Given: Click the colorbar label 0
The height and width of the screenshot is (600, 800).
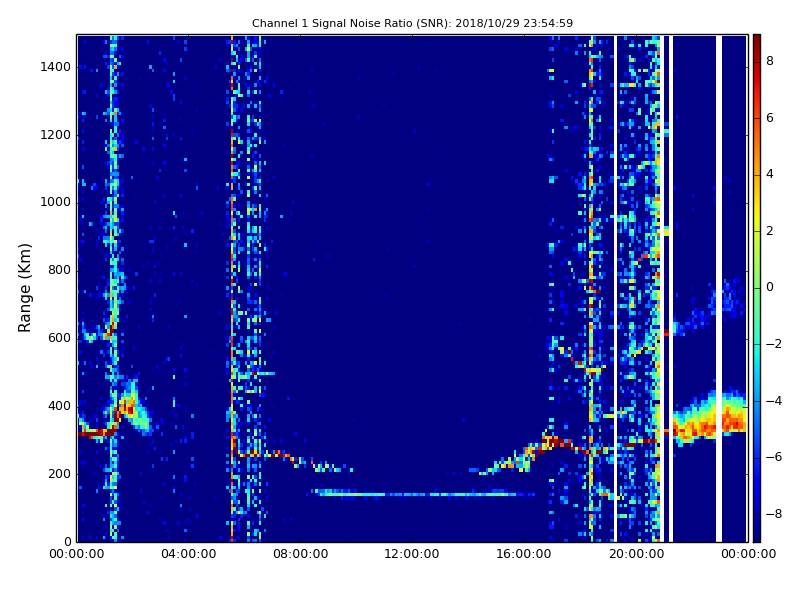Looking at the screenshot, I should tap(770, 287).
